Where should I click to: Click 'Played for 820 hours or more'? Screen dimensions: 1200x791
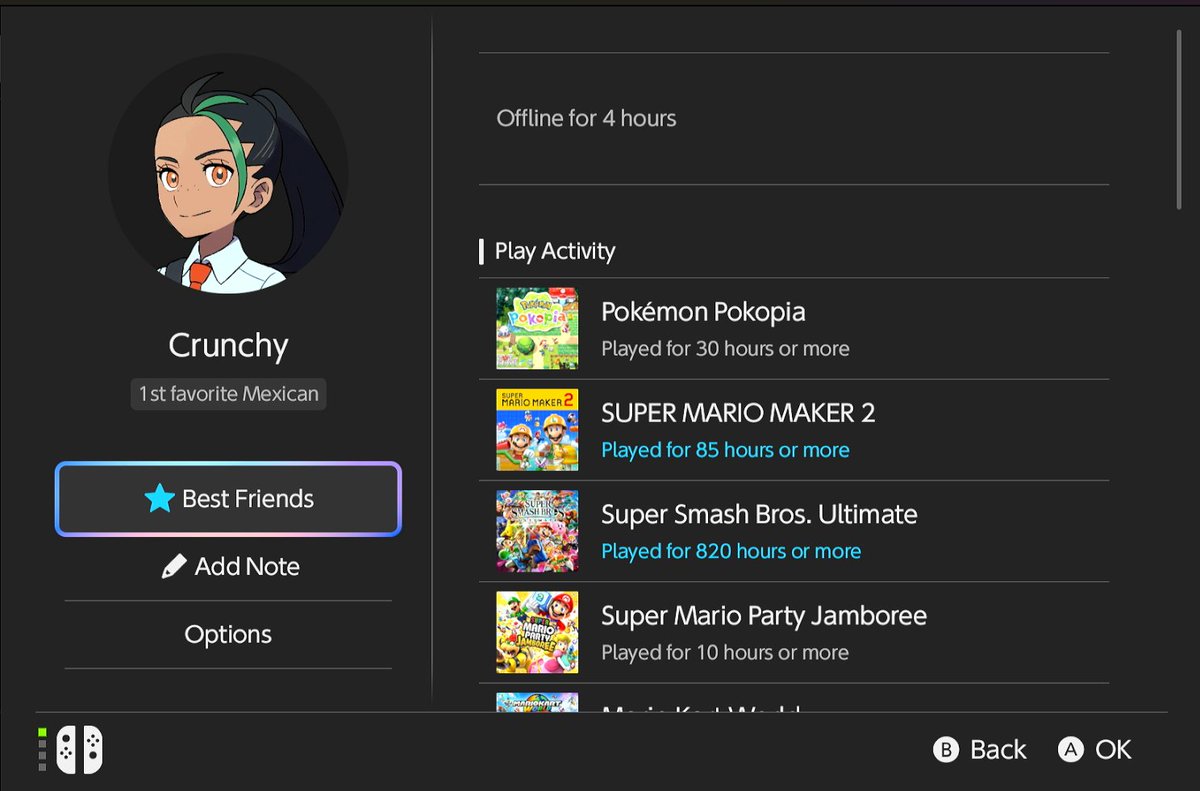[x=731, y=551]
